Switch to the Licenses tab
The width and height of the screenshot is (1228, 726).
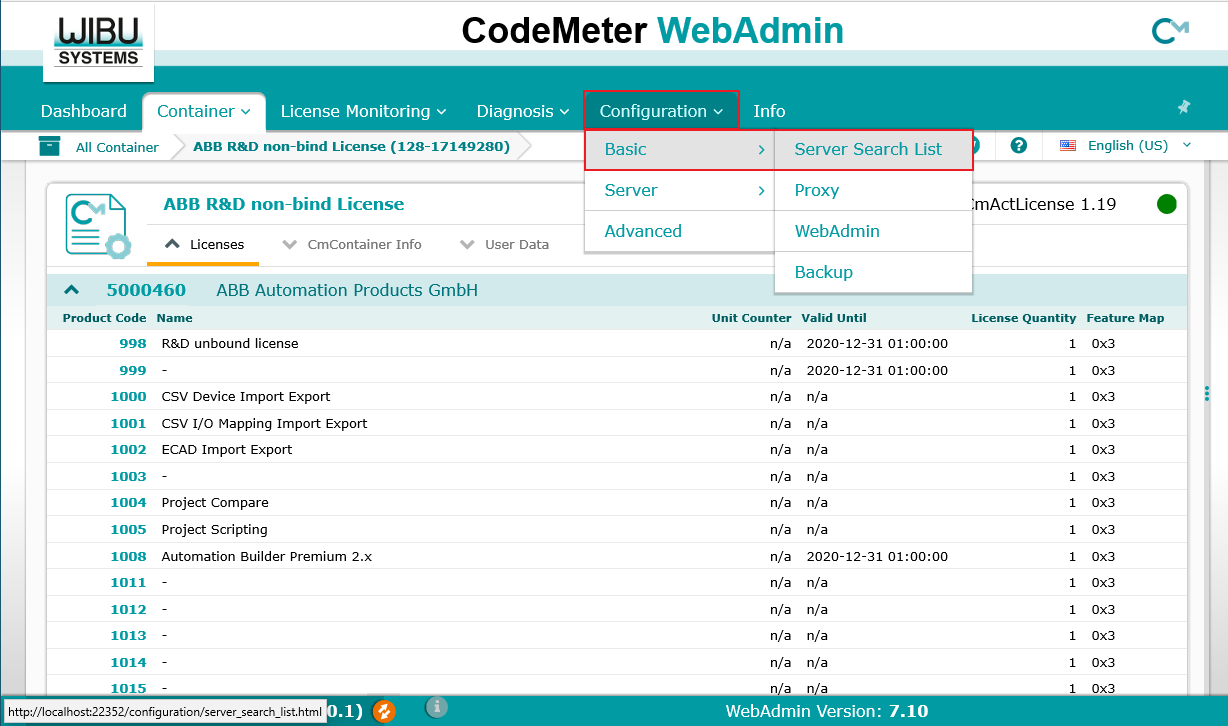click(204, 244)
